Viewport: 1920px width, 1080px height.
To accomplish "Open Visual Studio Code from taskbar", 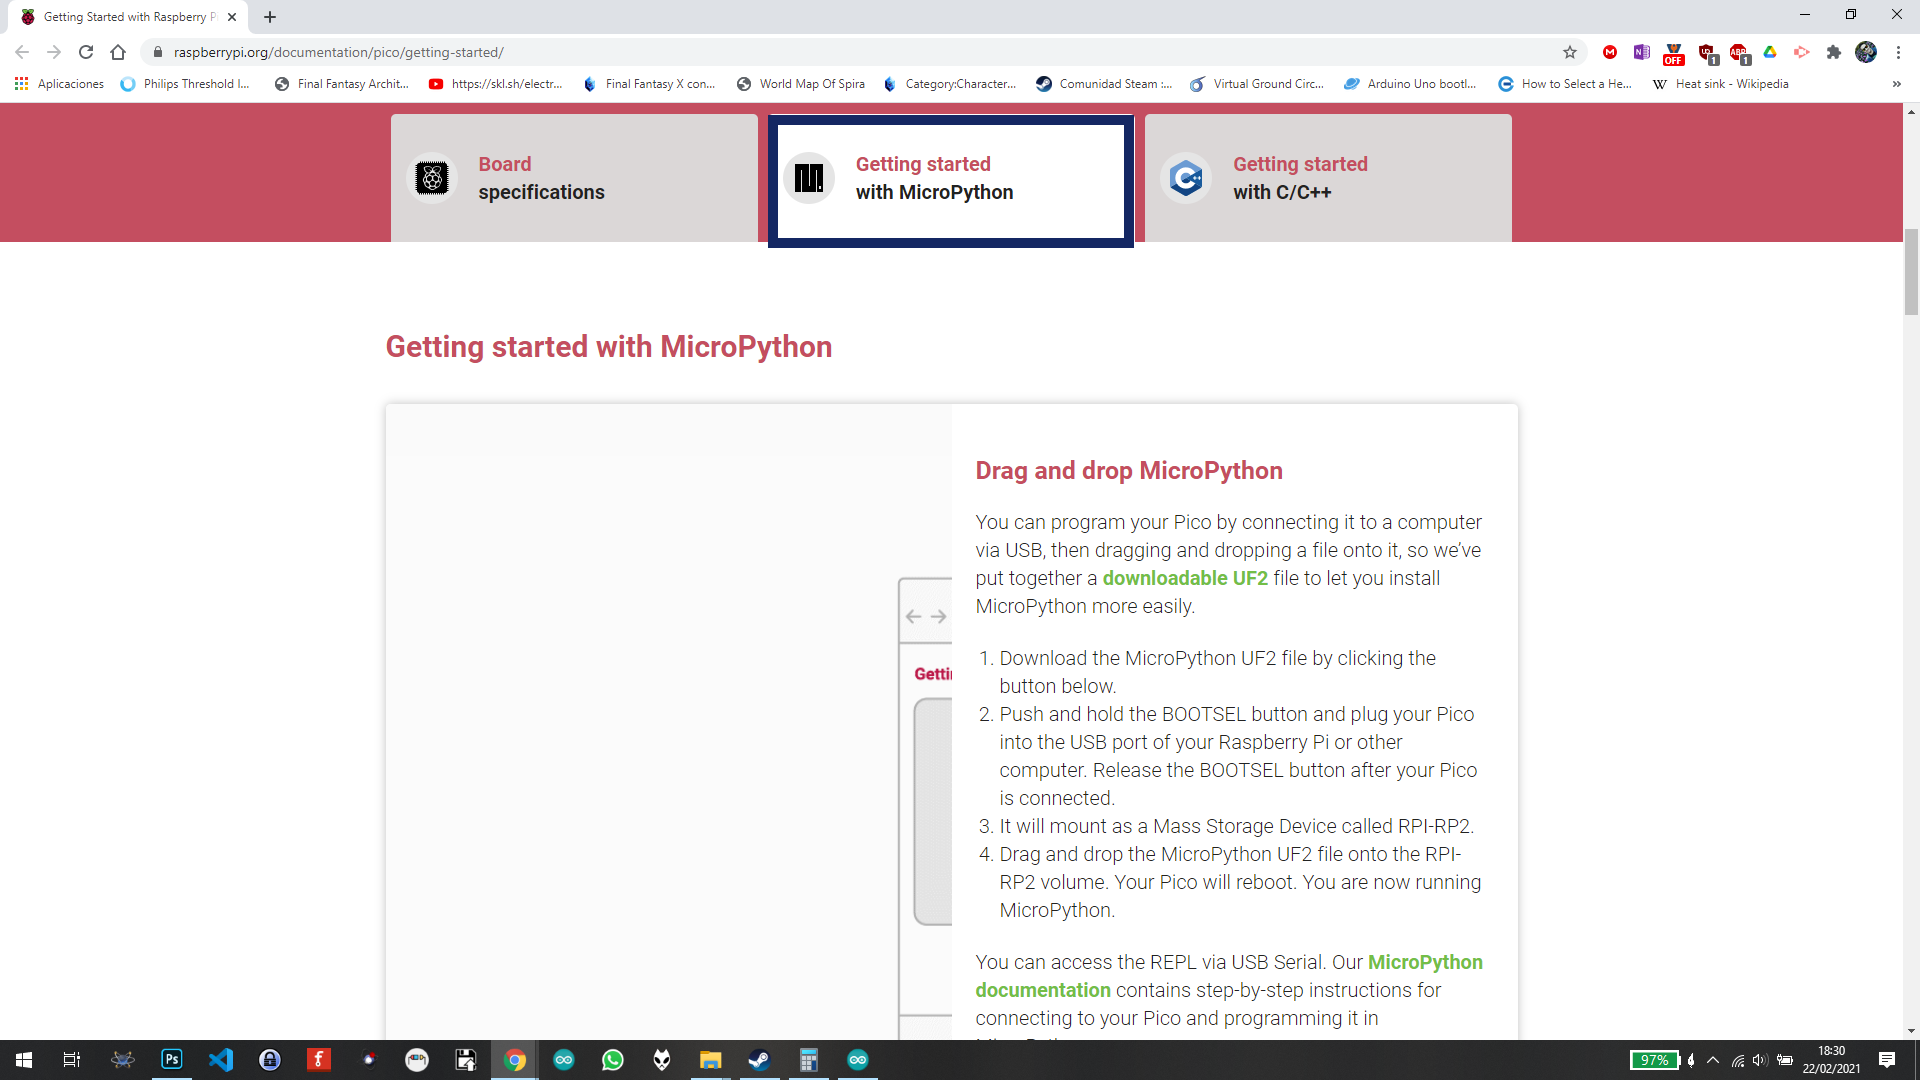I will pos(221,1060).
